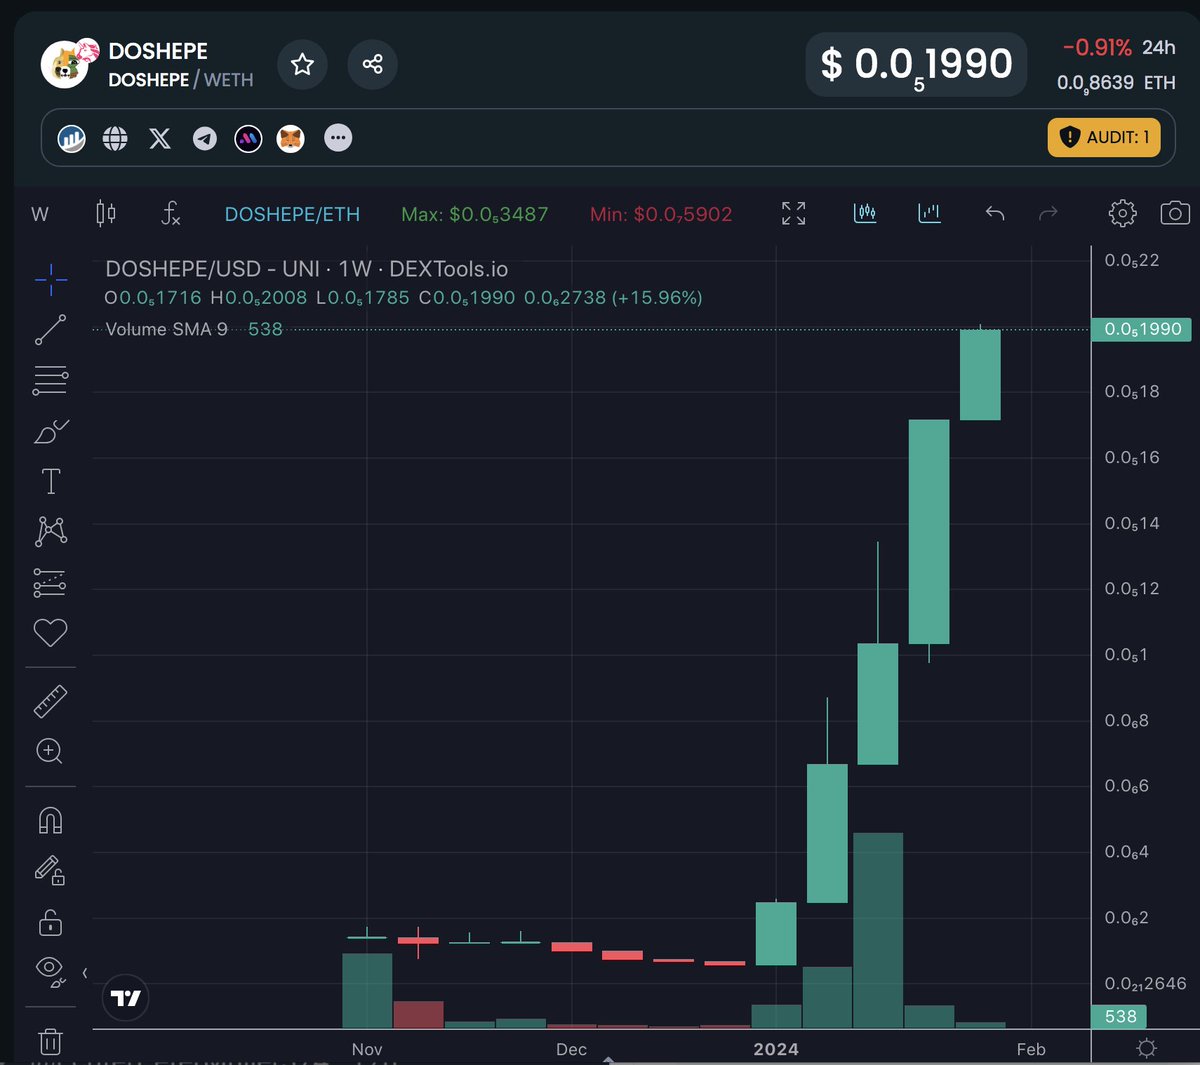
Task: Select the forecasting position tool
Action: (x=51, y=582)
